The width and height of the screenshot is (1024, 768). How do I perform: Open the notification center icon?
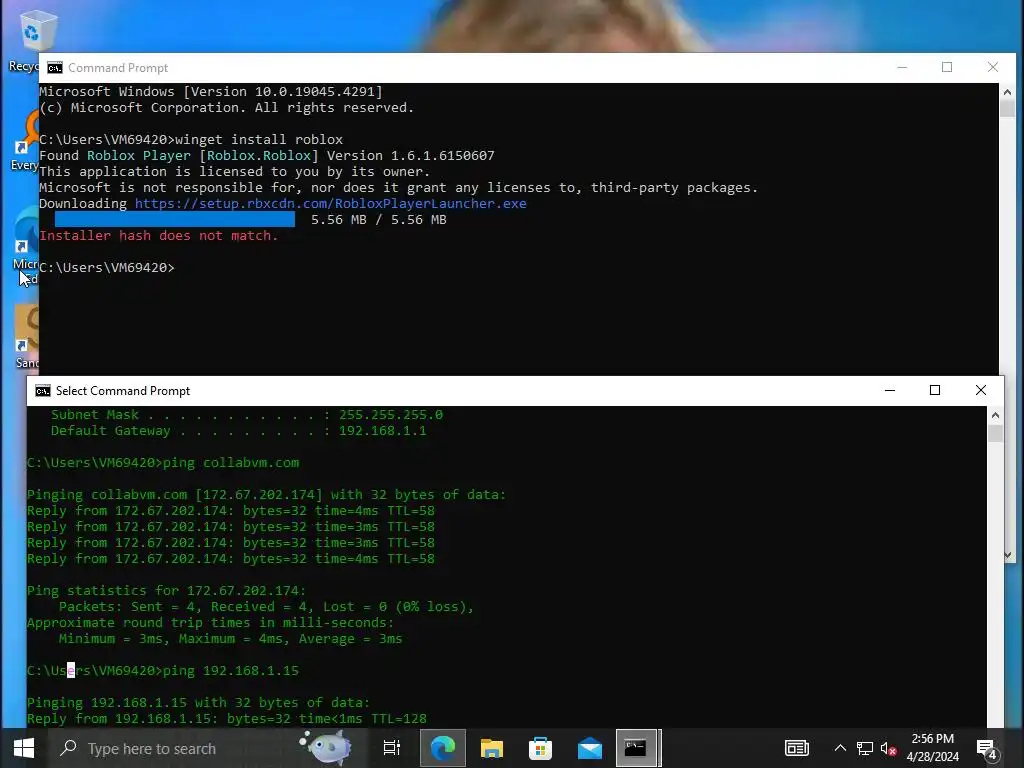point(986,748)
